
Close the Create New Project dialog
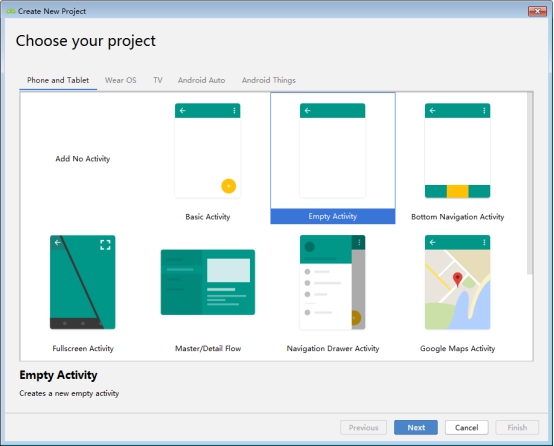point(537,11)
